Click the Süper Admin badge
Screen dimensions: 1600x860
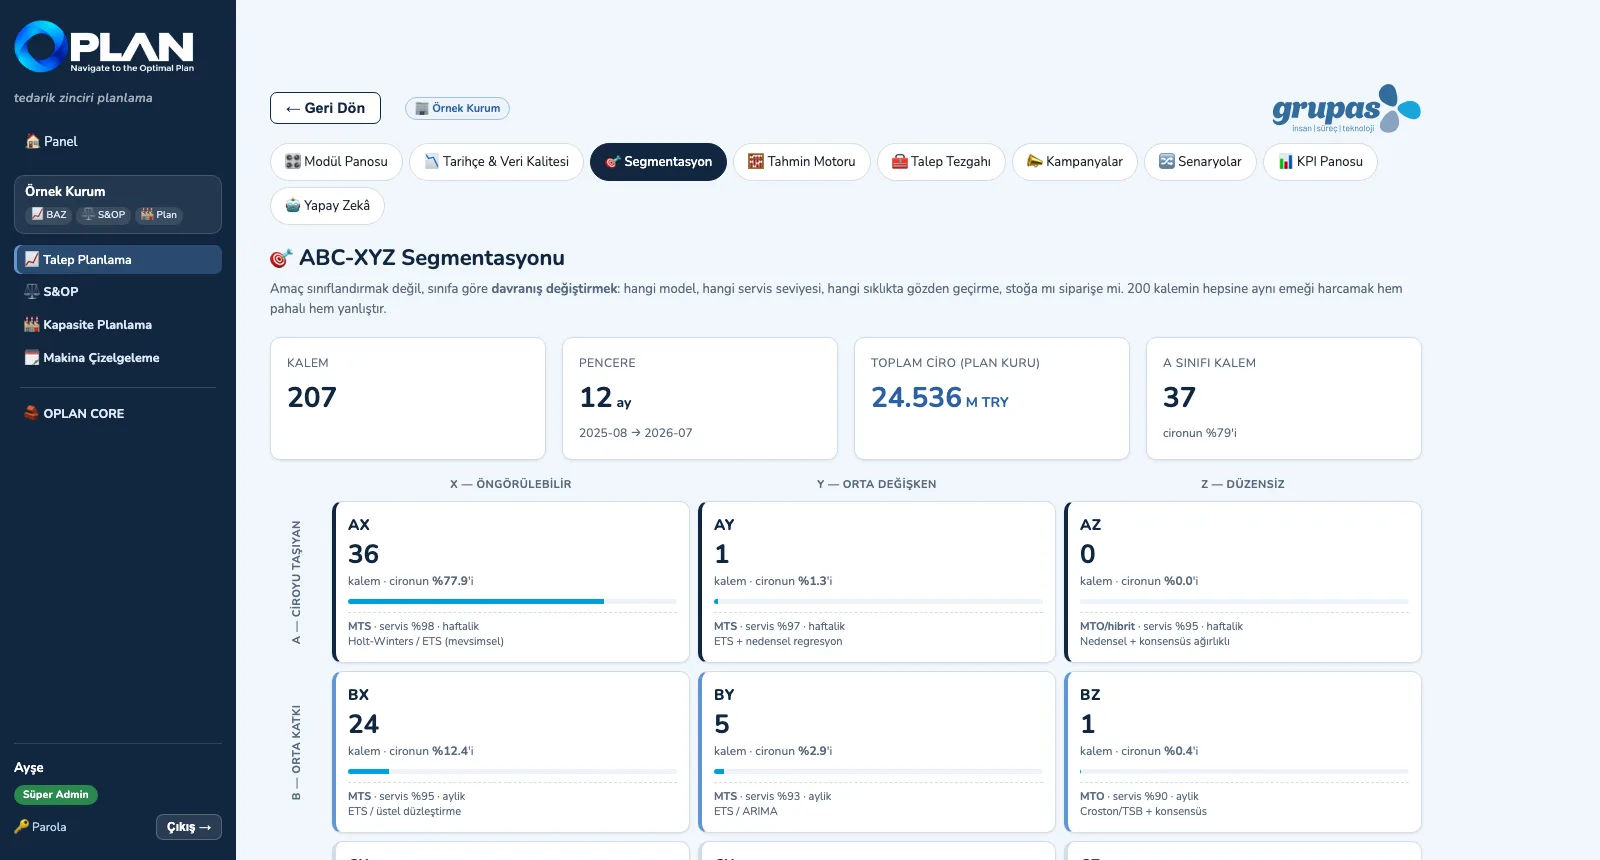[56, 795]
